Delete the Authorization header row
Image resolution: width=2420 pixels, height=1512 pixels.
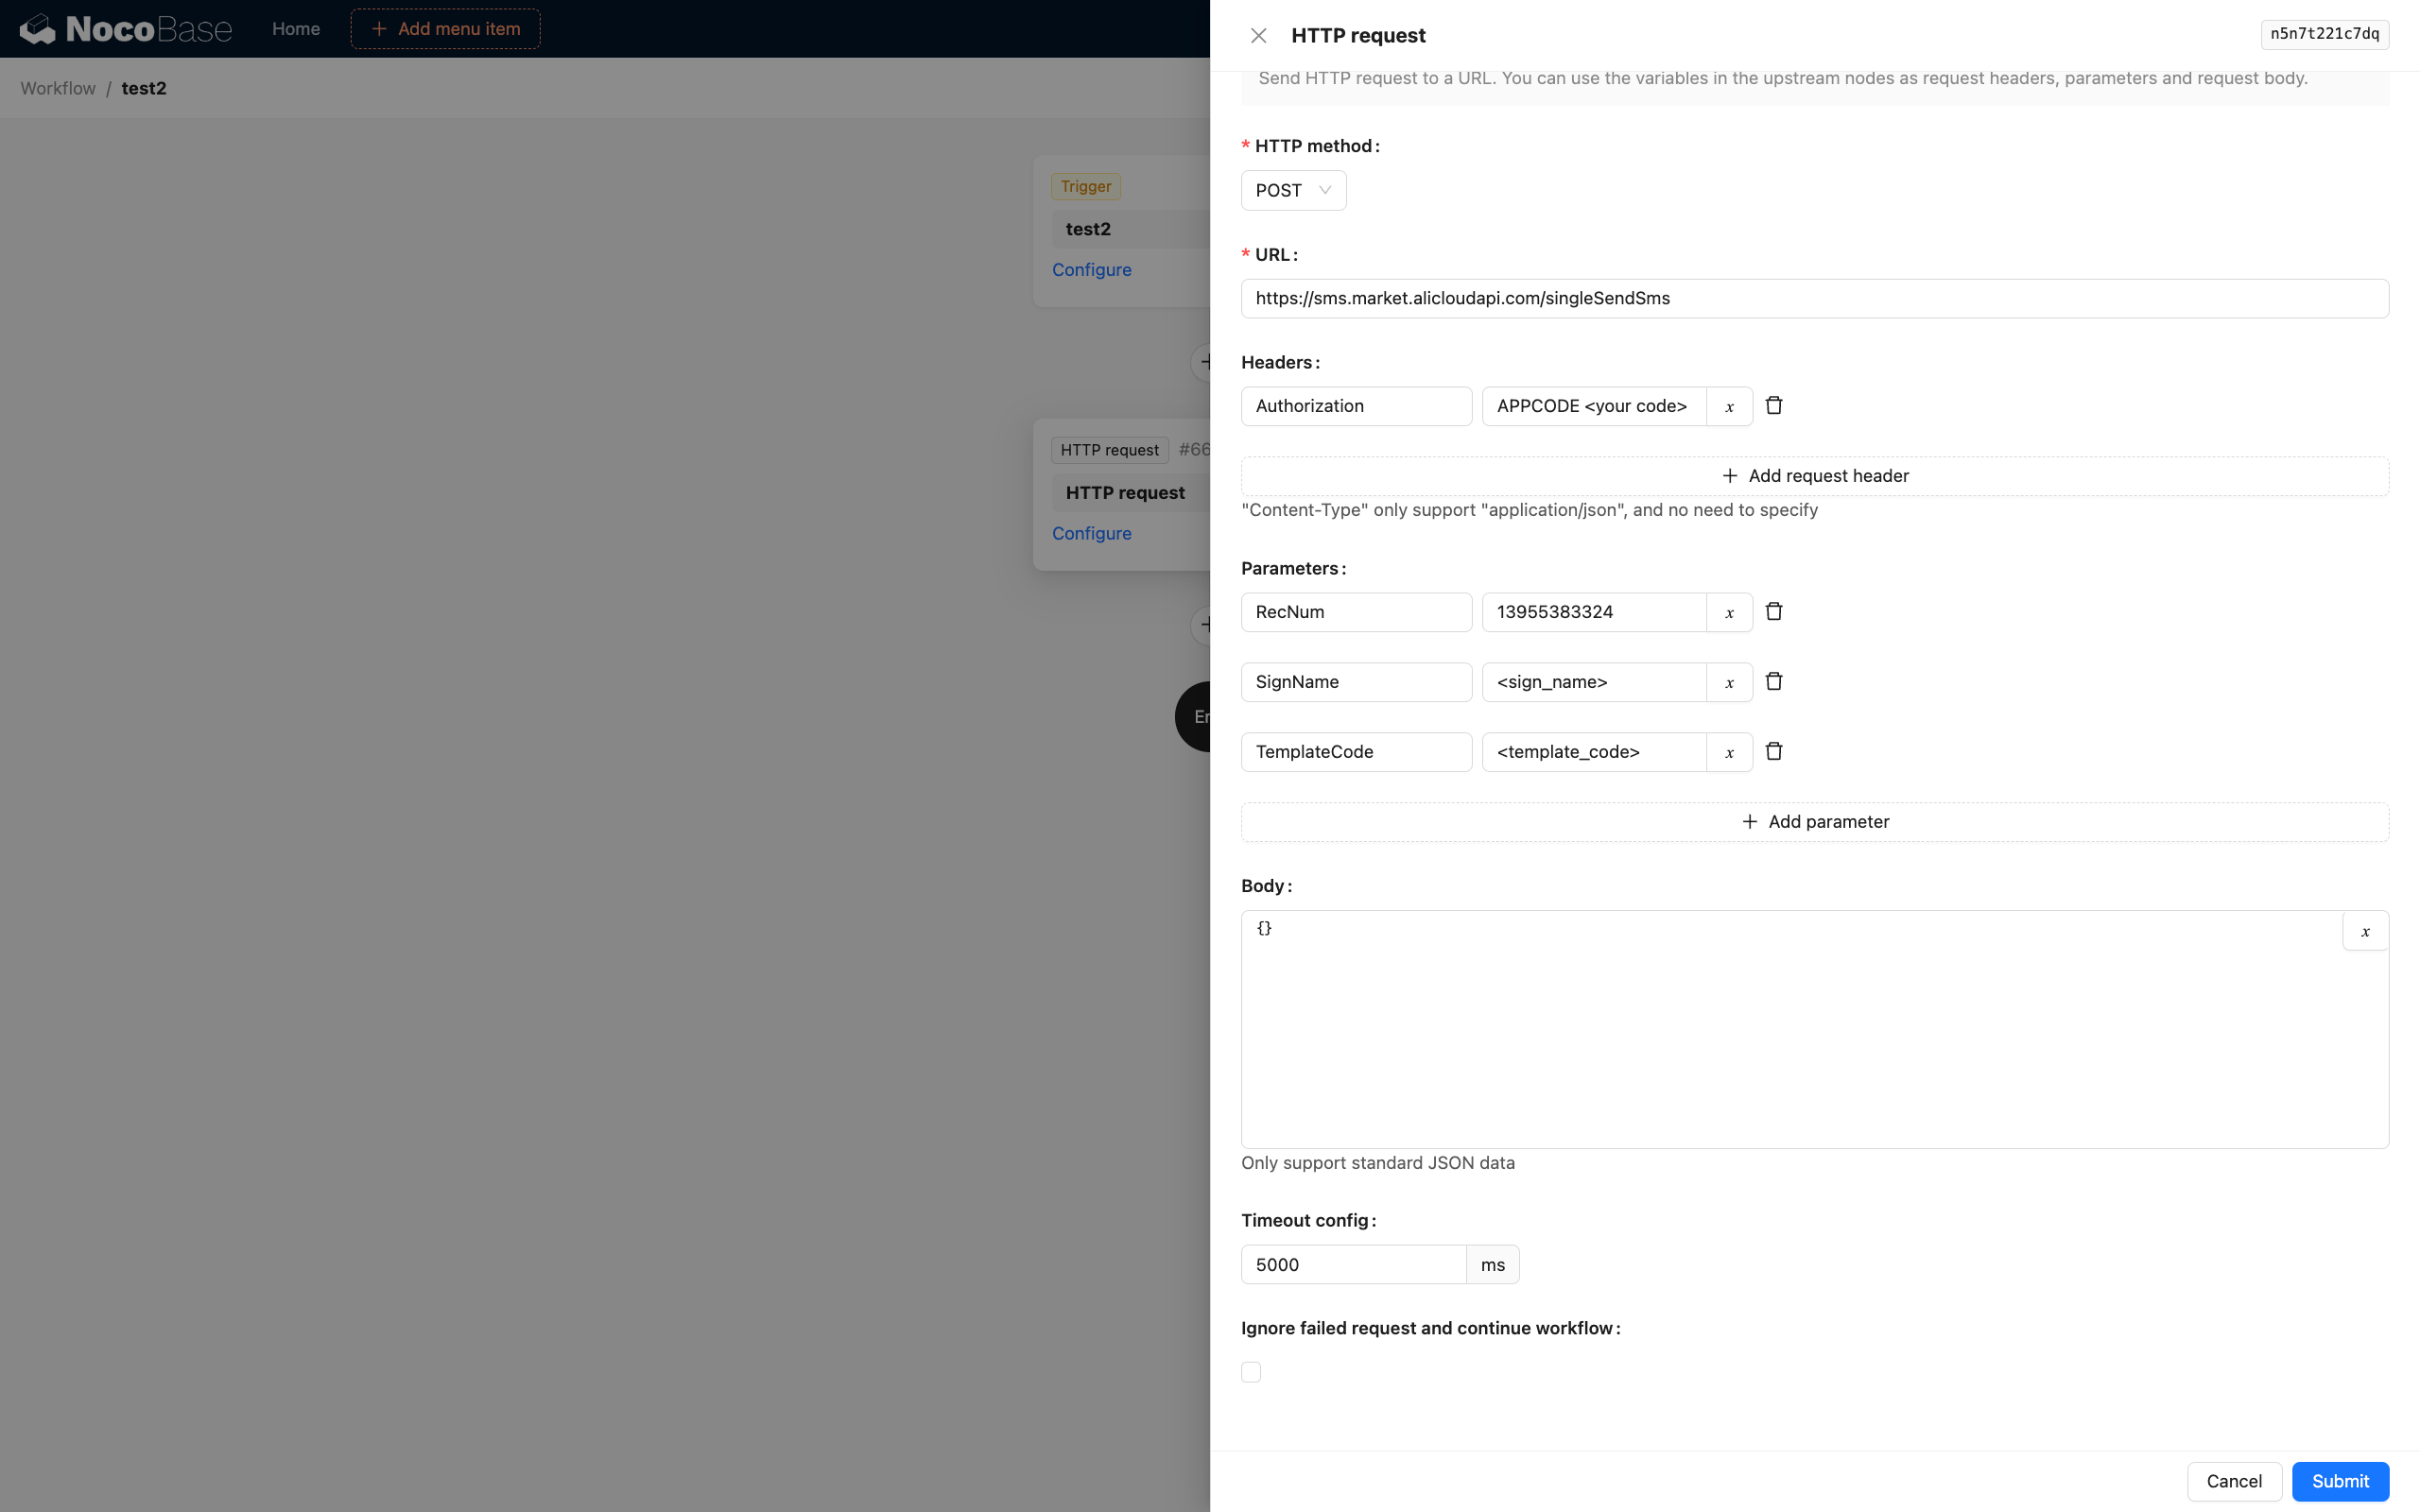(1774, 405)
